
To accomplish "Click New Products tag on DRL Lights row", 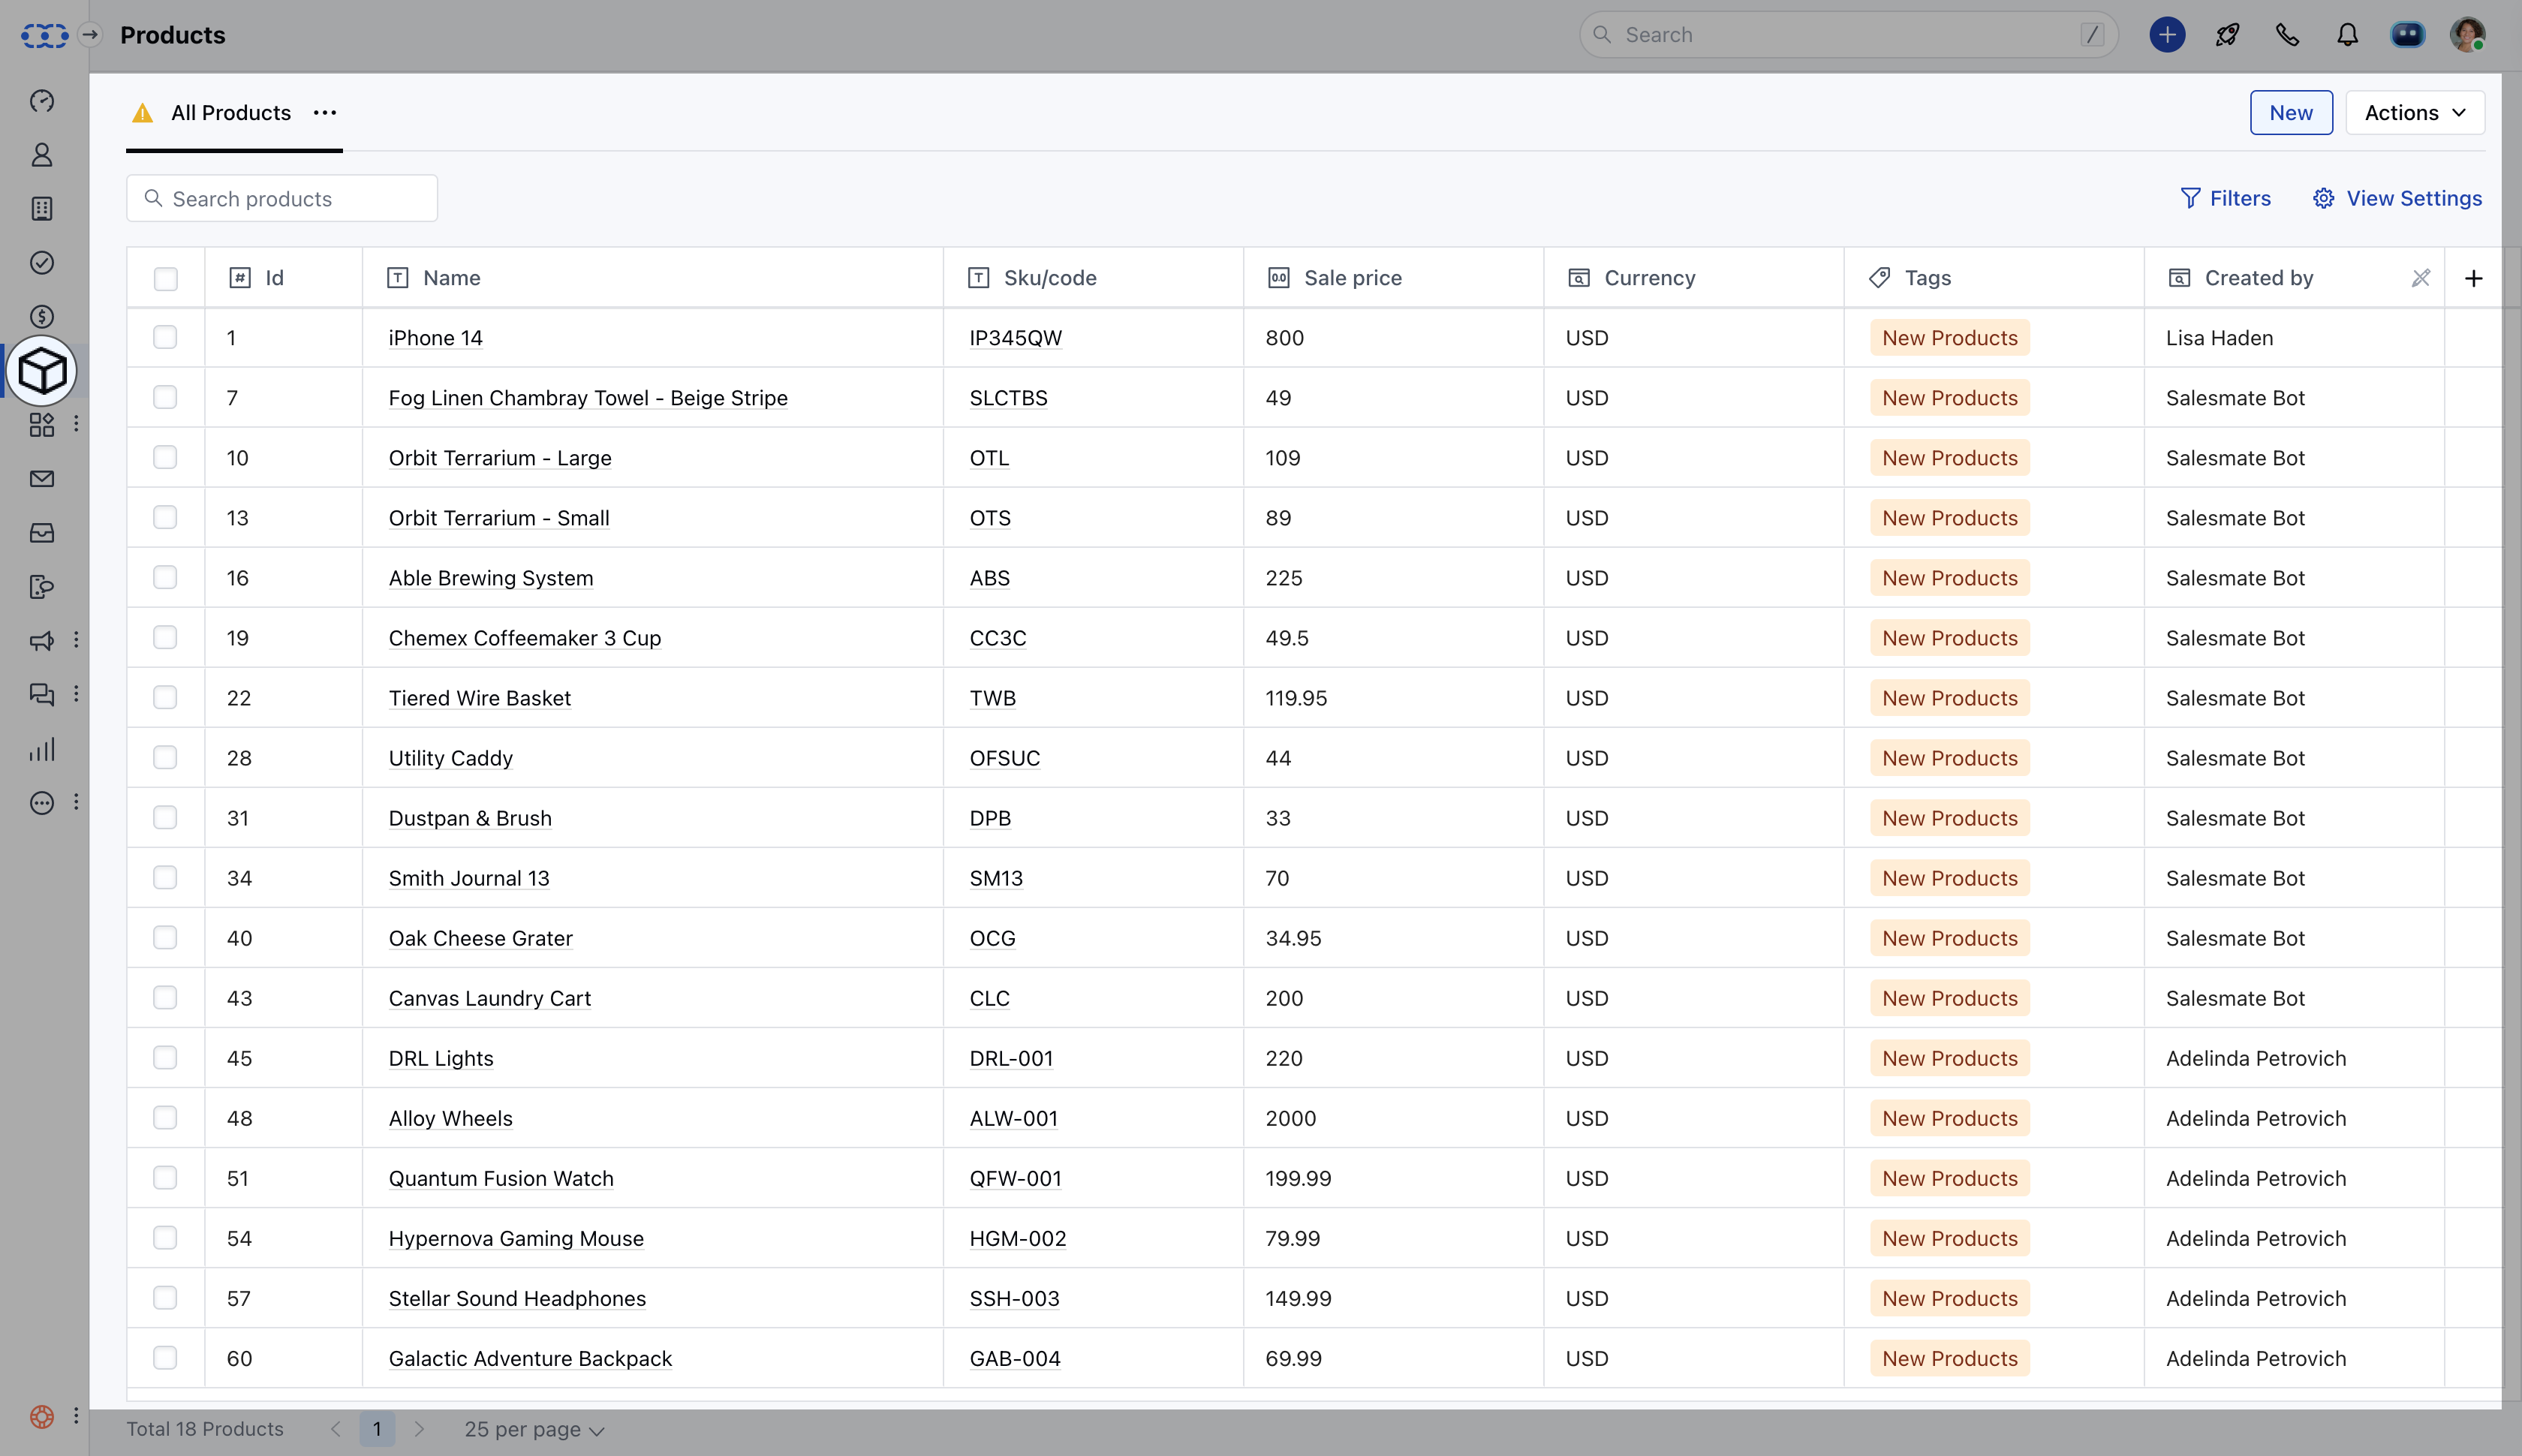I will click(x=1949, y=1058).
